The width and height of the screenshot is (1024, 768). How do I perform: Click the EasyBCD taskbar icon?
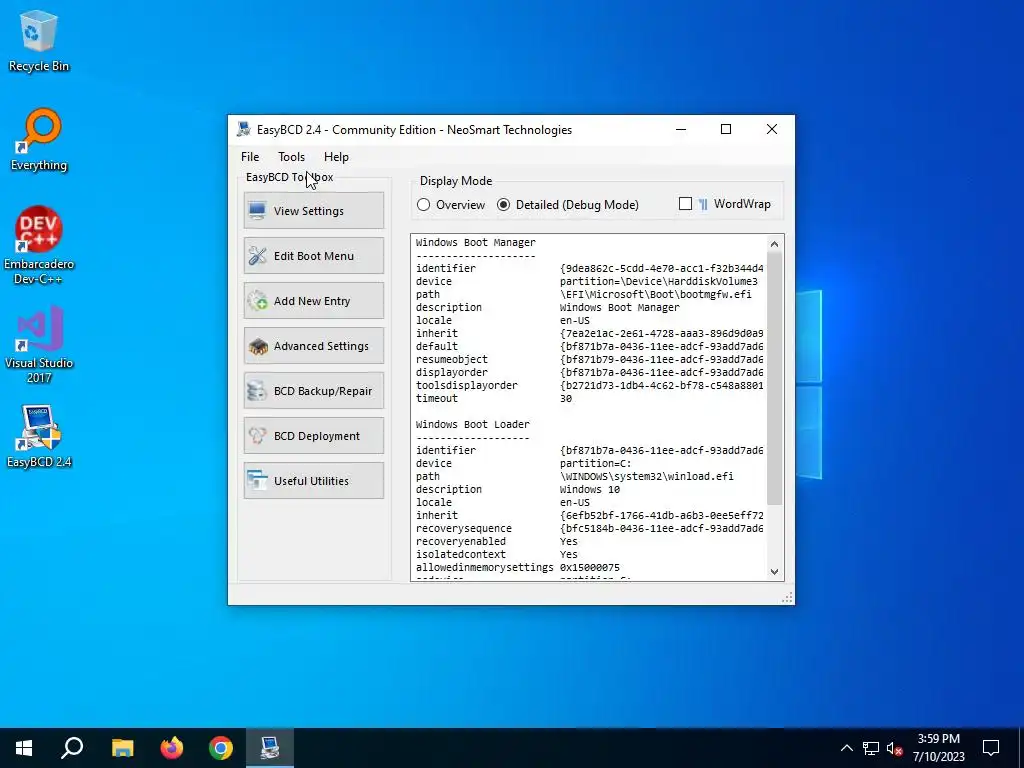coord(270,748)
